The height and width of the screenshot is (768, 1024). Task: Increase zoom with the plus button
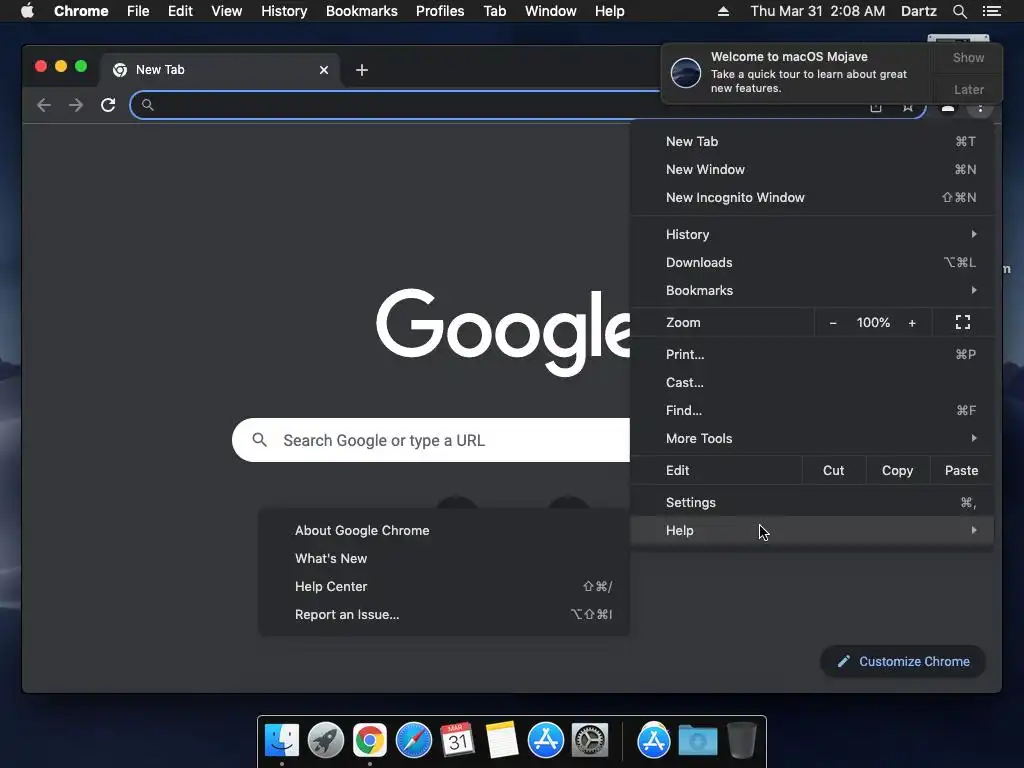click(912, 323)
